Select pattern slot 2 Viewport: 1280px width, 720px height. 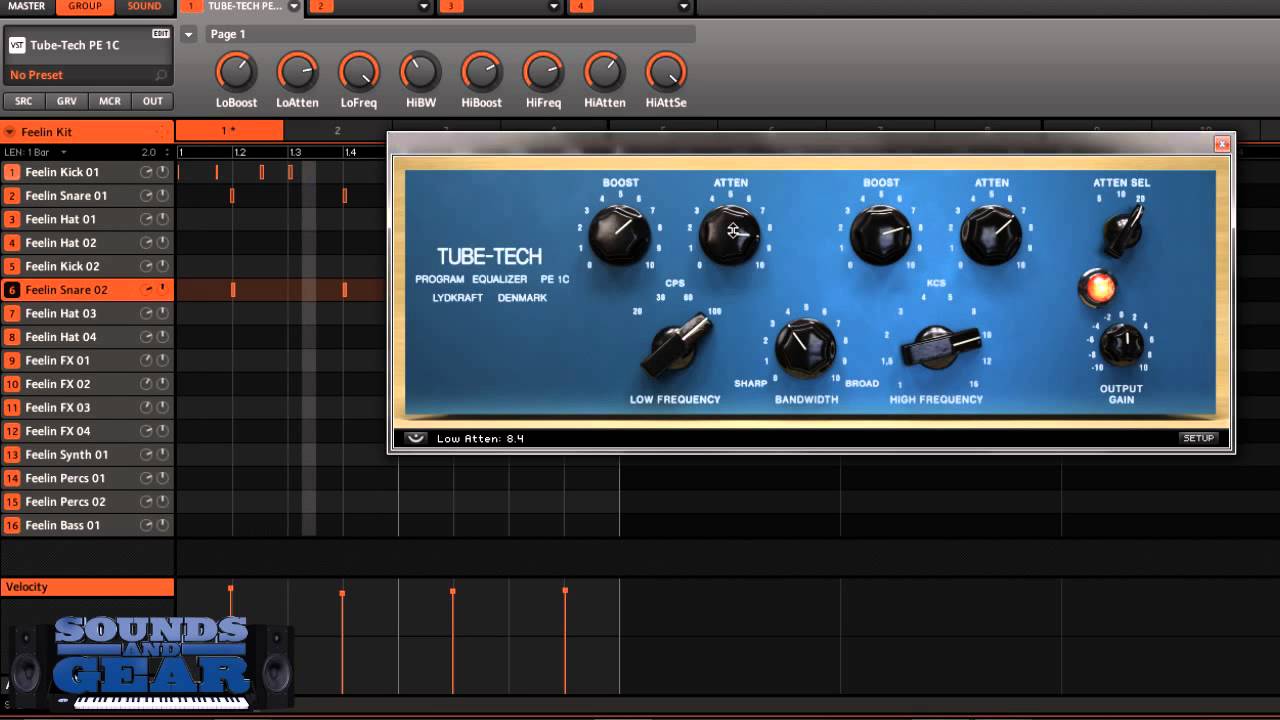(337, 131)
